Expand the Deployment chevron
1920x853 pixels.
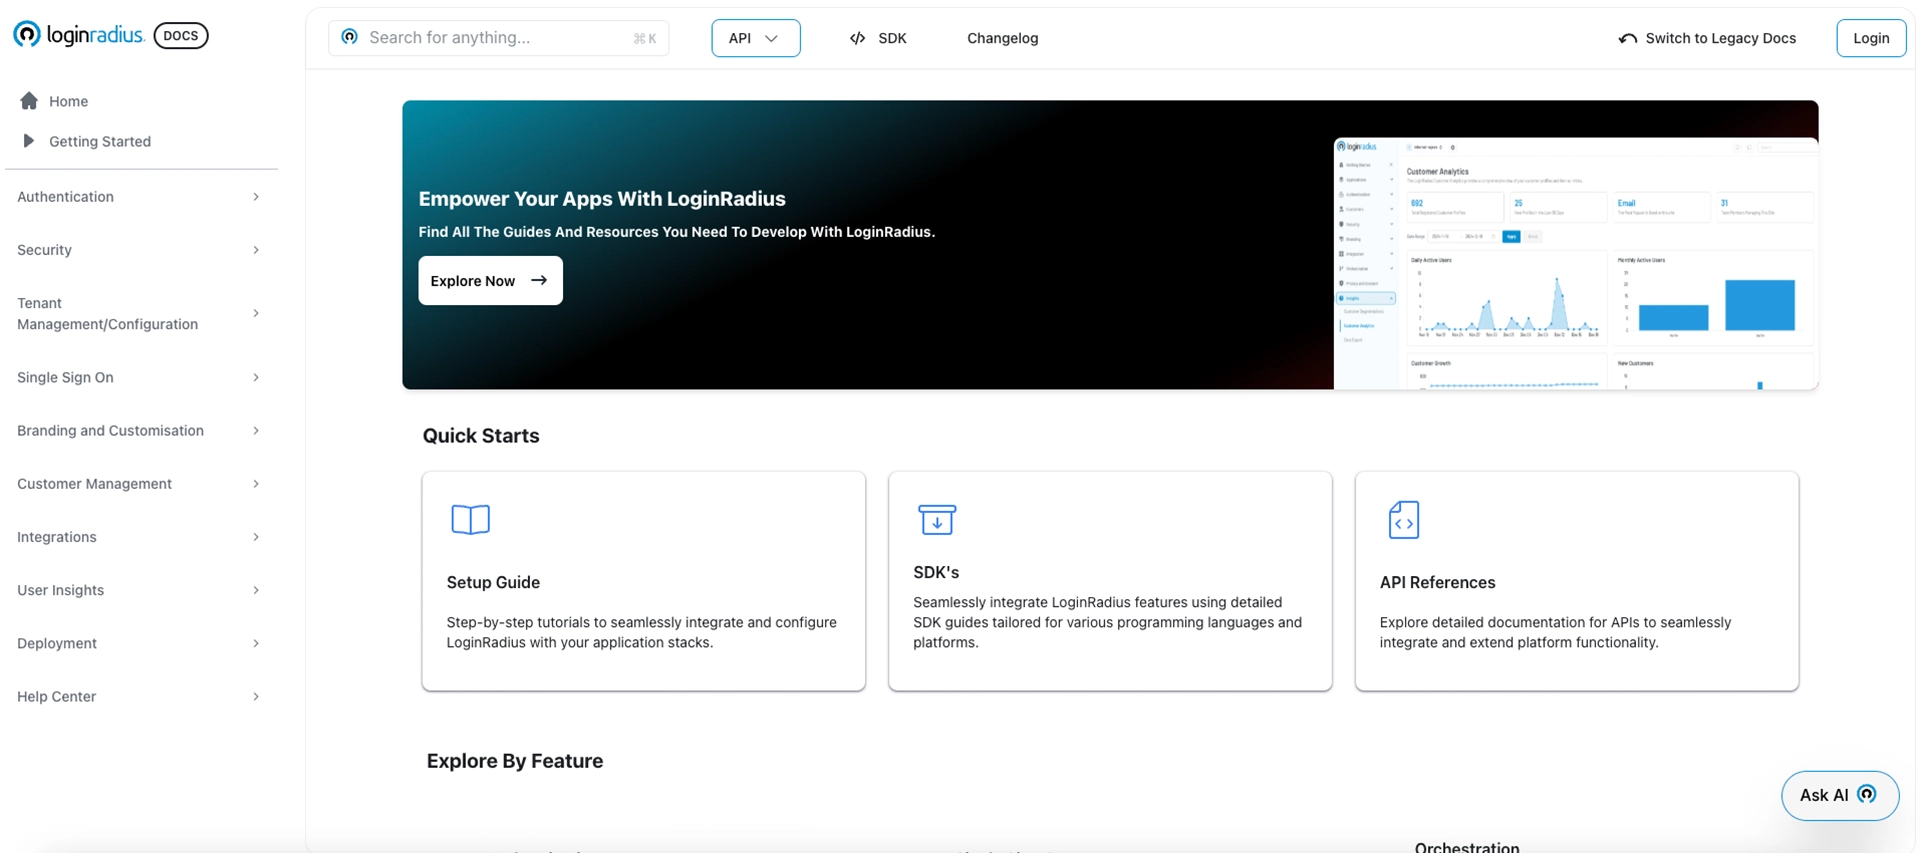[x=256, y=643]
